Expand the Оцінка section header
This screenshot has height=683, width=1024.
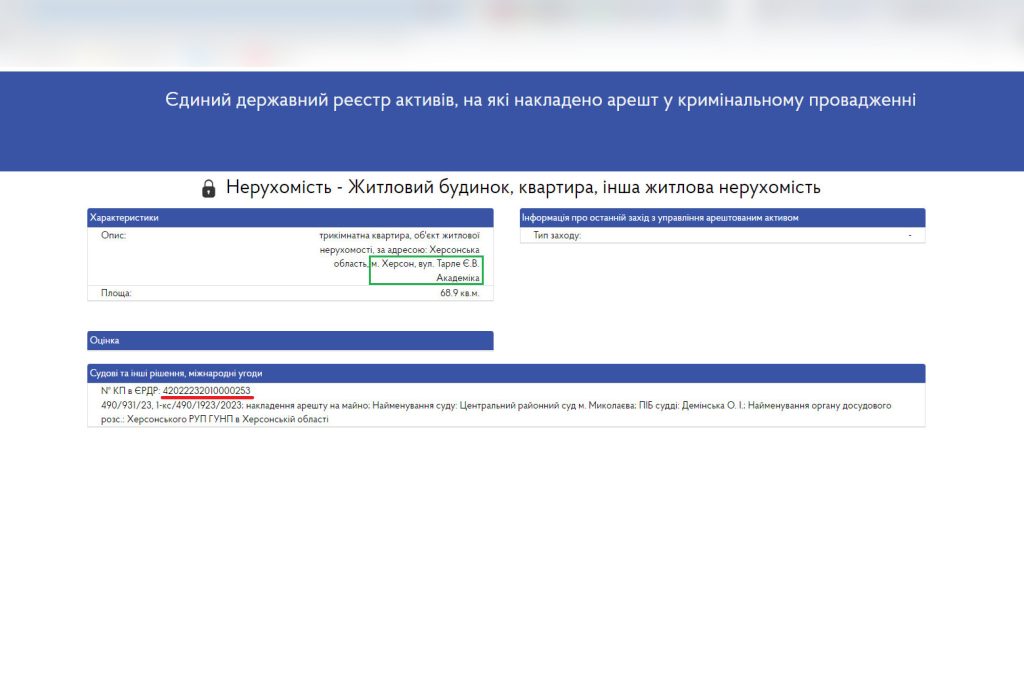tap(290, 340)
